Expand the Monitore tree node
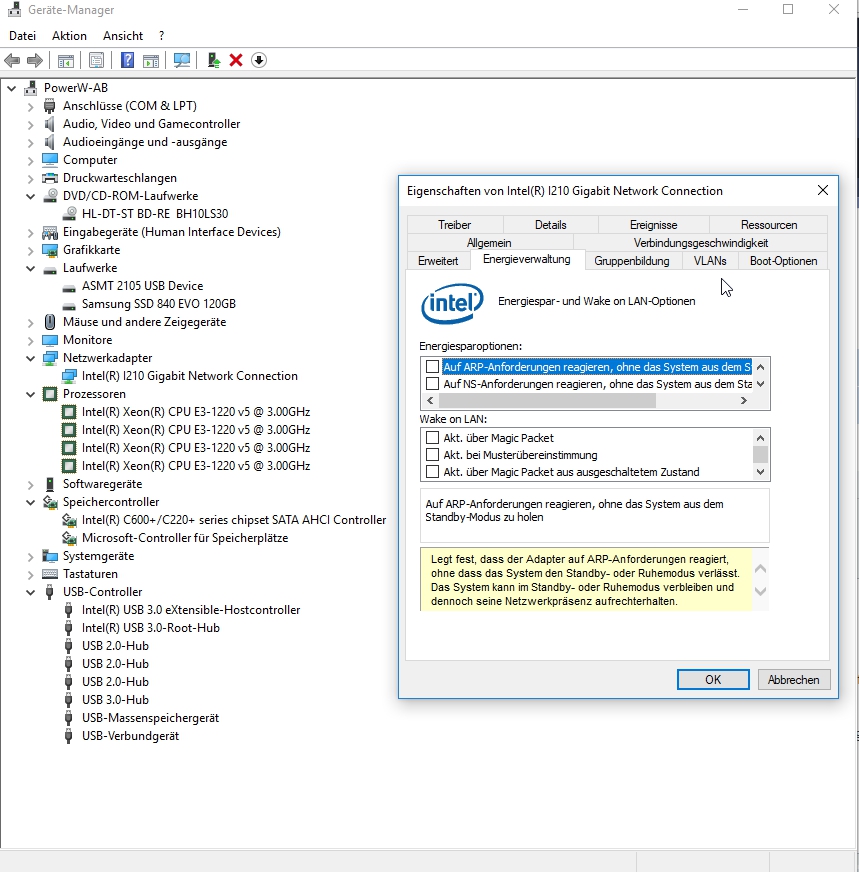The width and height of the screenshot is (859, 872). tap(31, 340)
